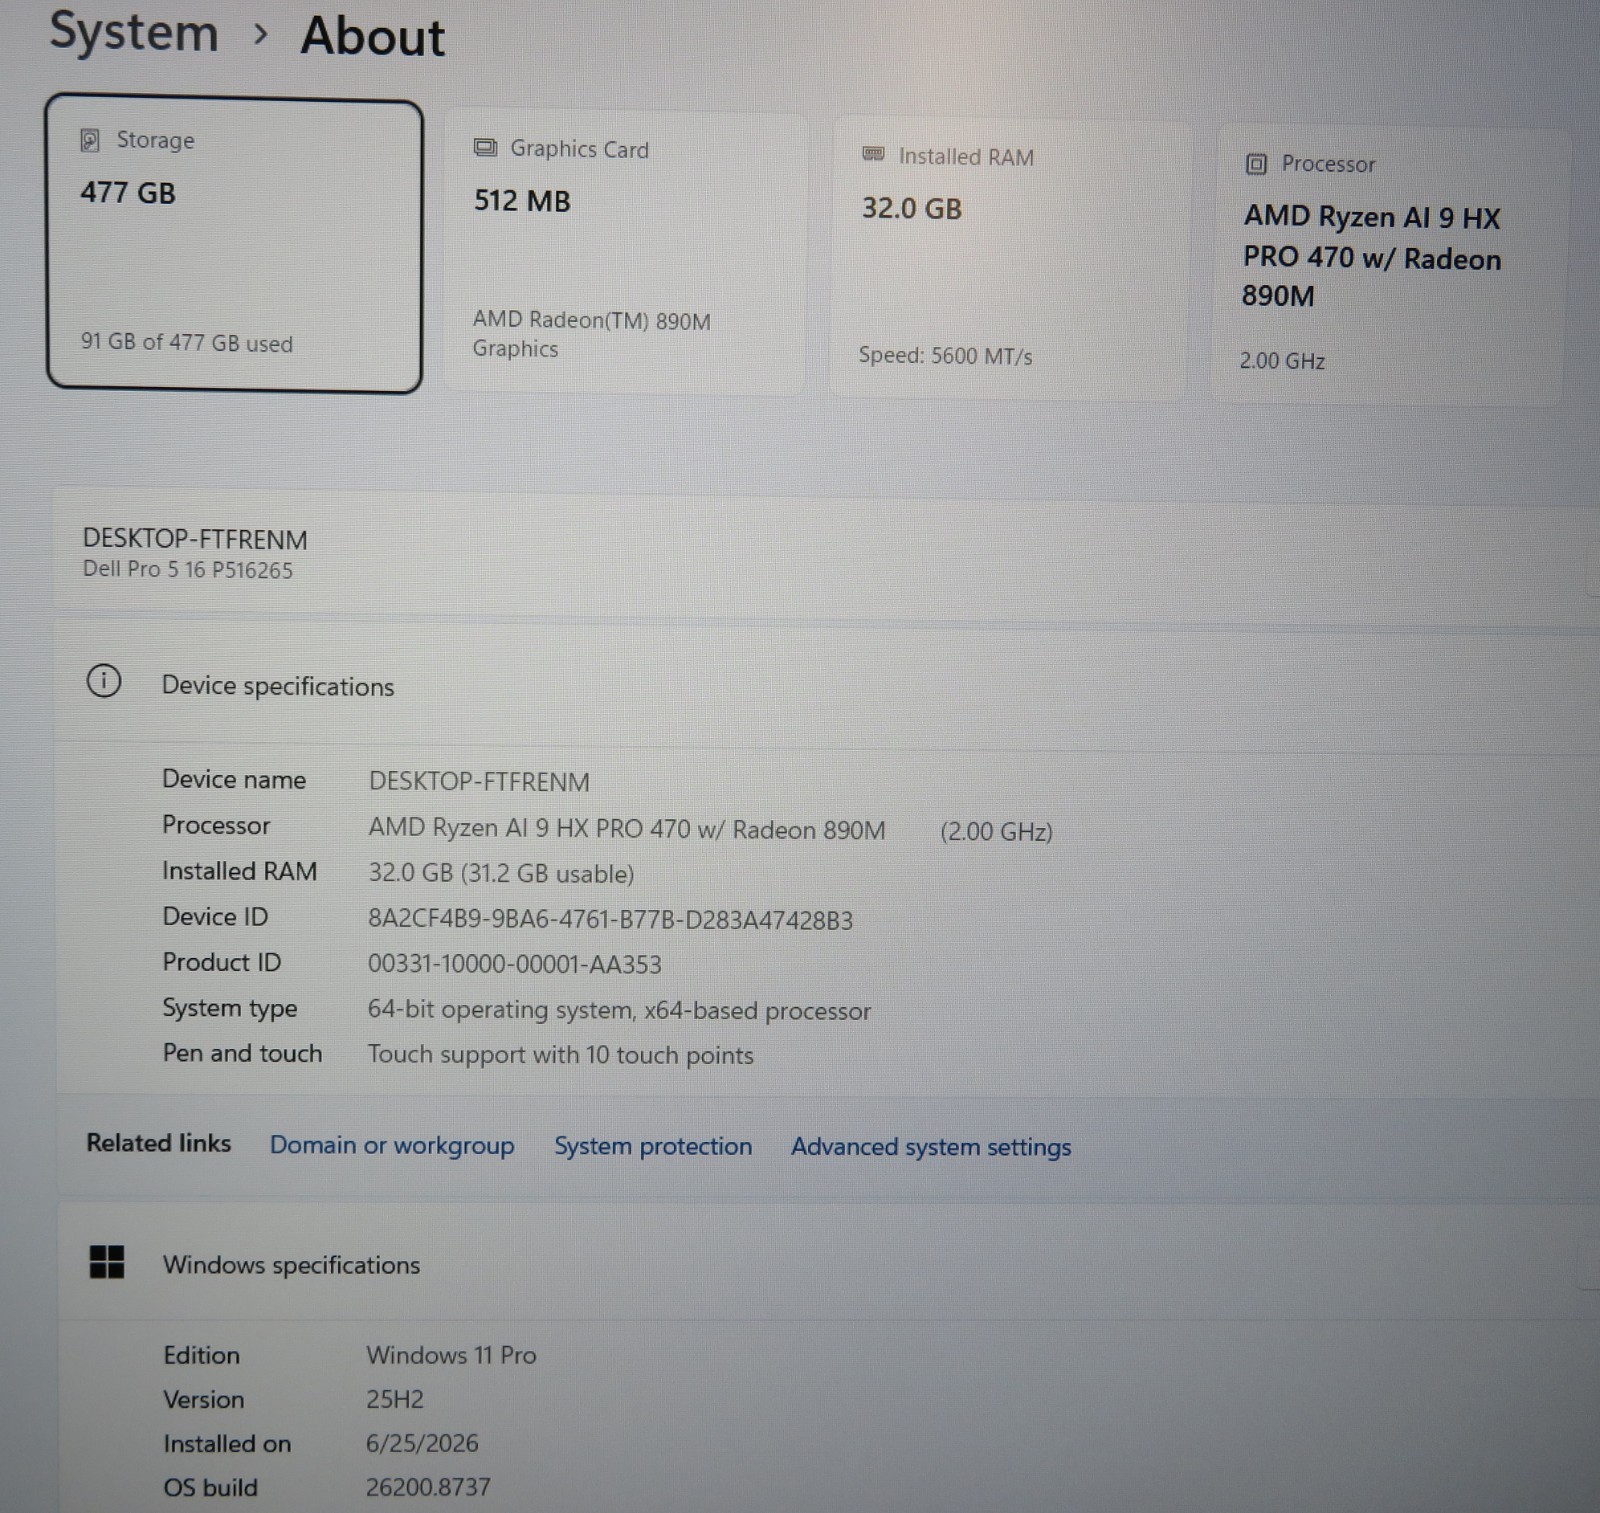The height and width of the screenshot is (1513, 1600).
Task: Open the Storage card showing 477 GB
Action: click(x=234, y=244)
